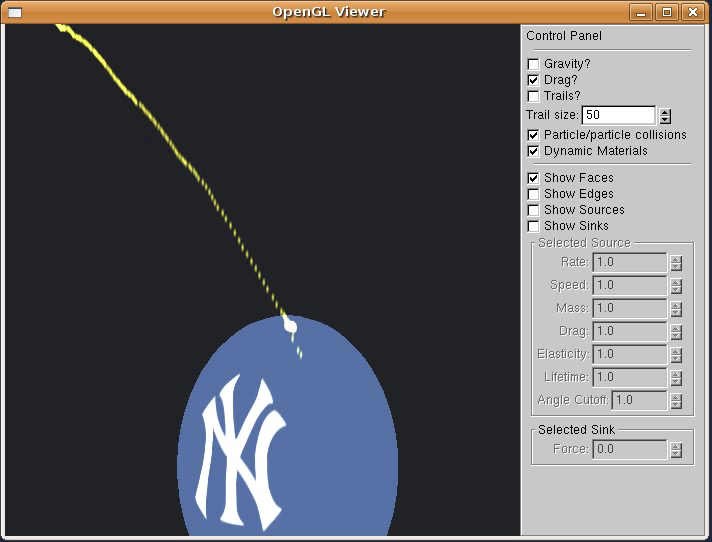
Task: Minimize the OpenGL Viewer window
Action: [x=641, y=12]
